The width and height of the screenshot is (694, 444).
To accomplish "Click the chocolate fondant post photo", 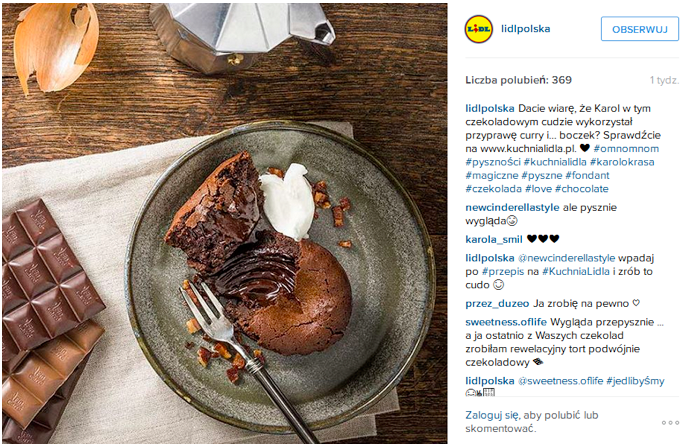I will (x=225, y=223).
